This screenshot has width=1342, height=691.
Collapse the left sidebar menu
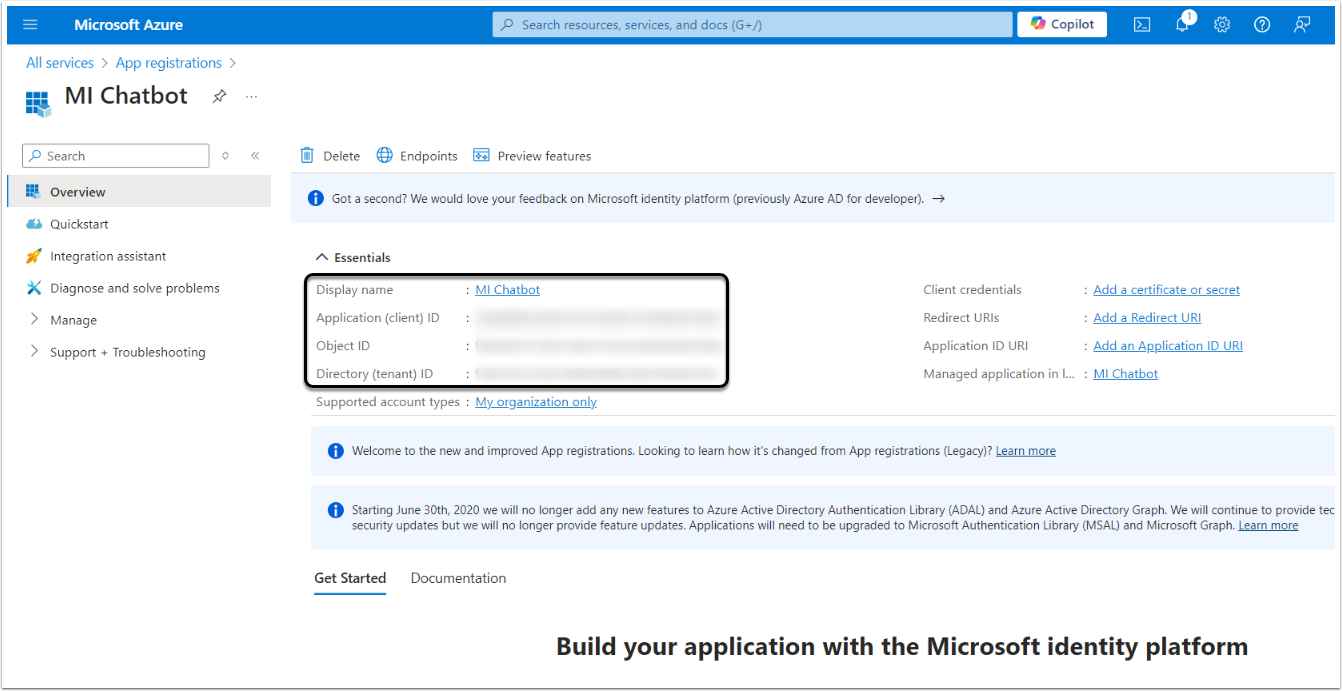tap(255, 156)
